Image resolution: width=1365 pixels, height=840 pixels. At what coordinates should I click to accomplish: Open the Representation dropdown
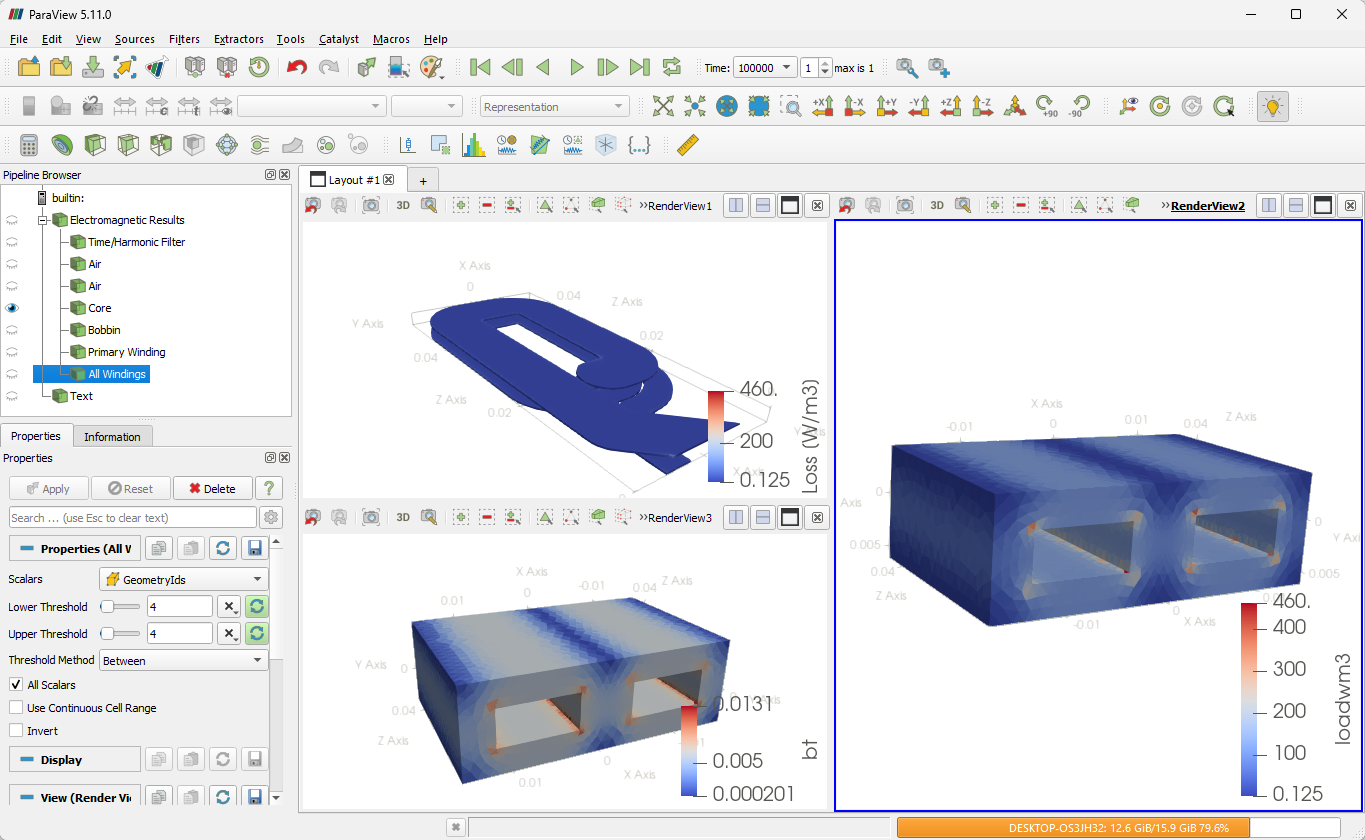click(x=554, y=106)
